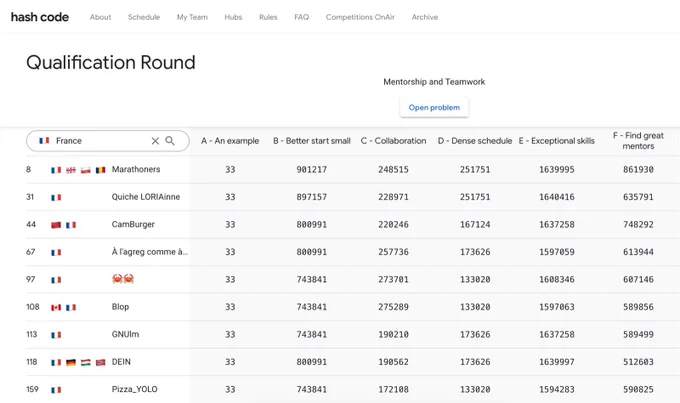Click GNUlm score 190210
The height and width of the screenshot is (403, 680).
393,334
